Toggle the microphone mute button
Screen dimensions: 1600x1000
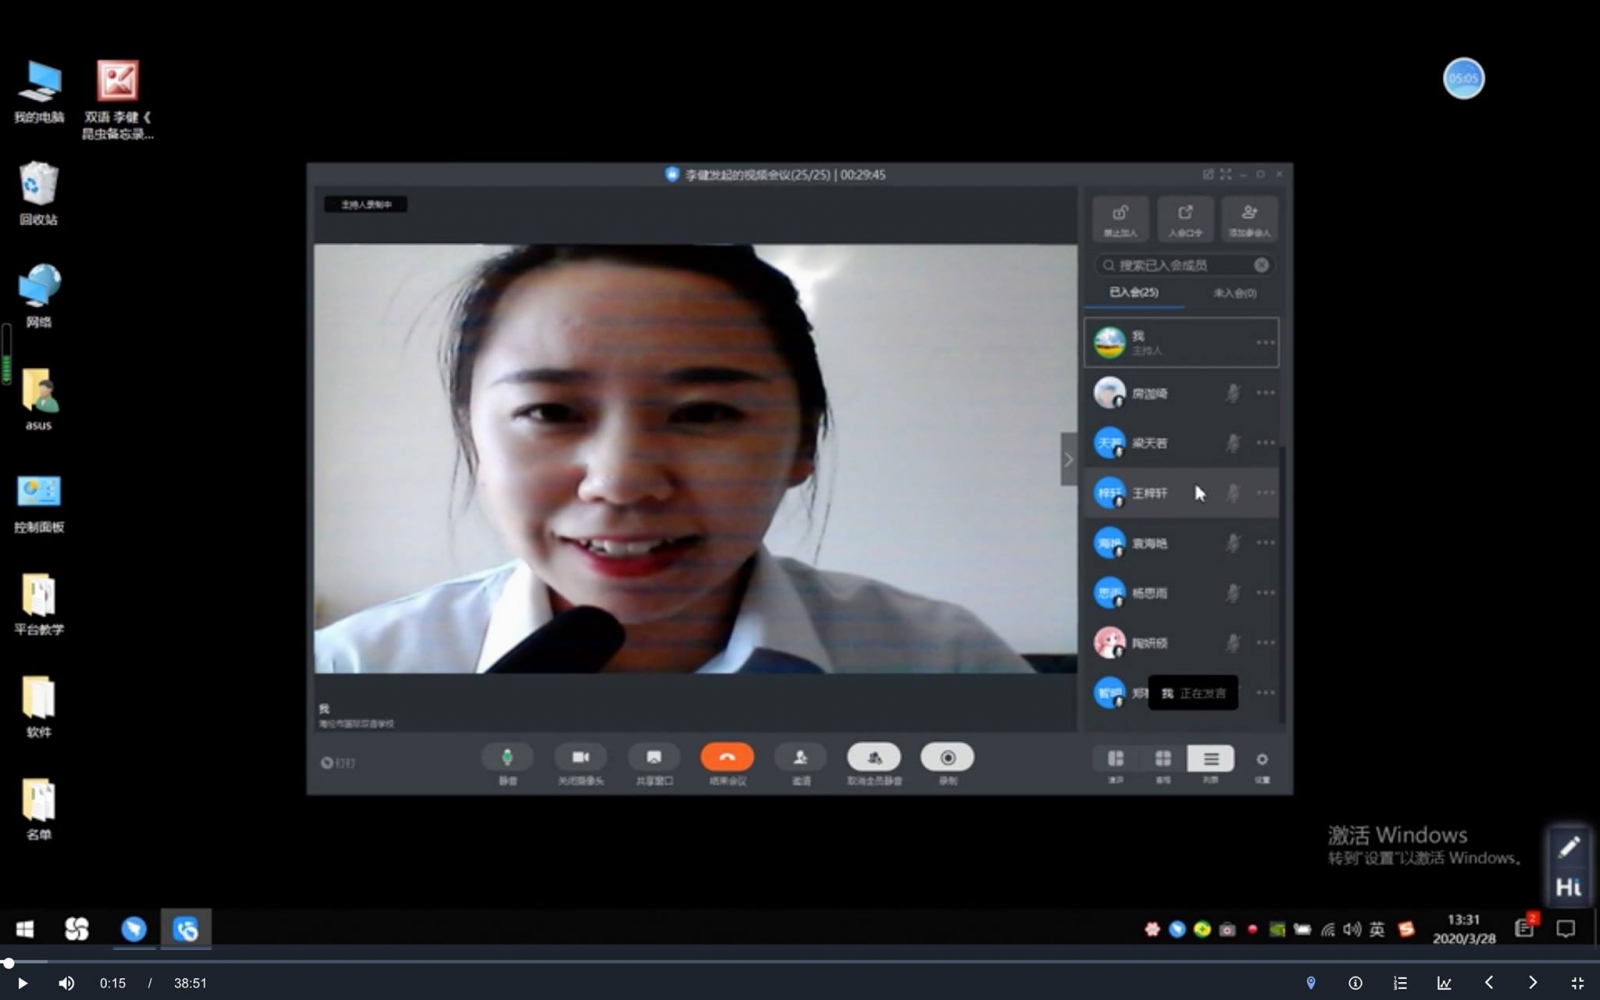[507, 758]
